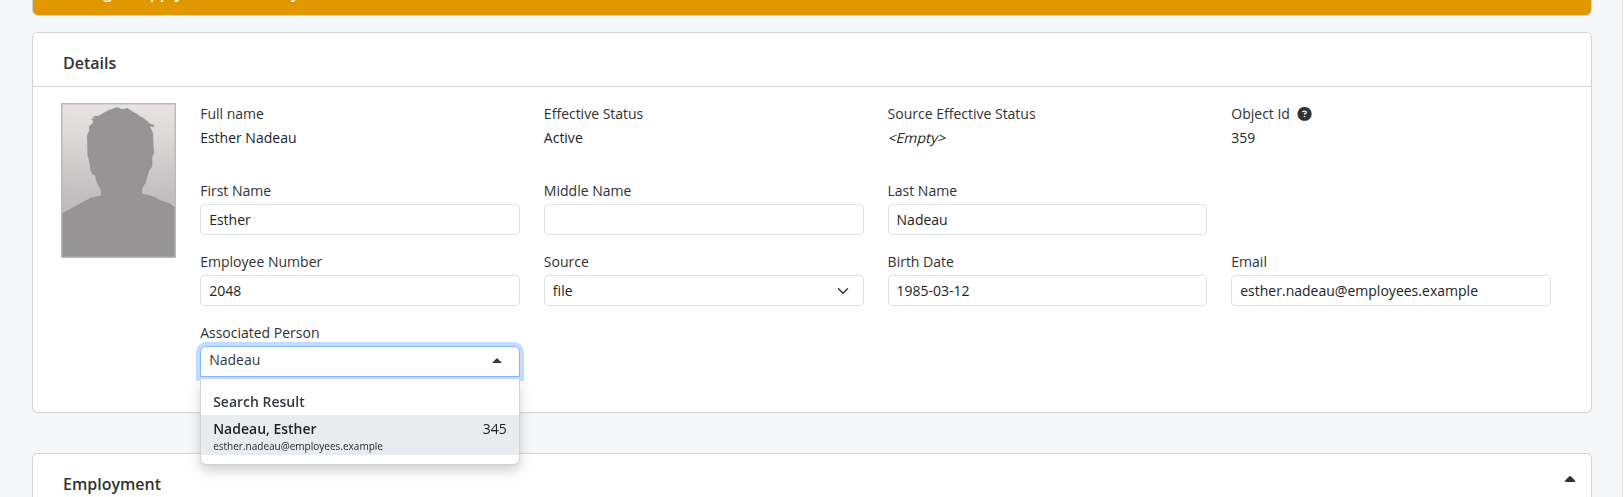Screen dimensions: 1624x497
Task: Edit the Employee Number field
Action: (x=360, y=291)
